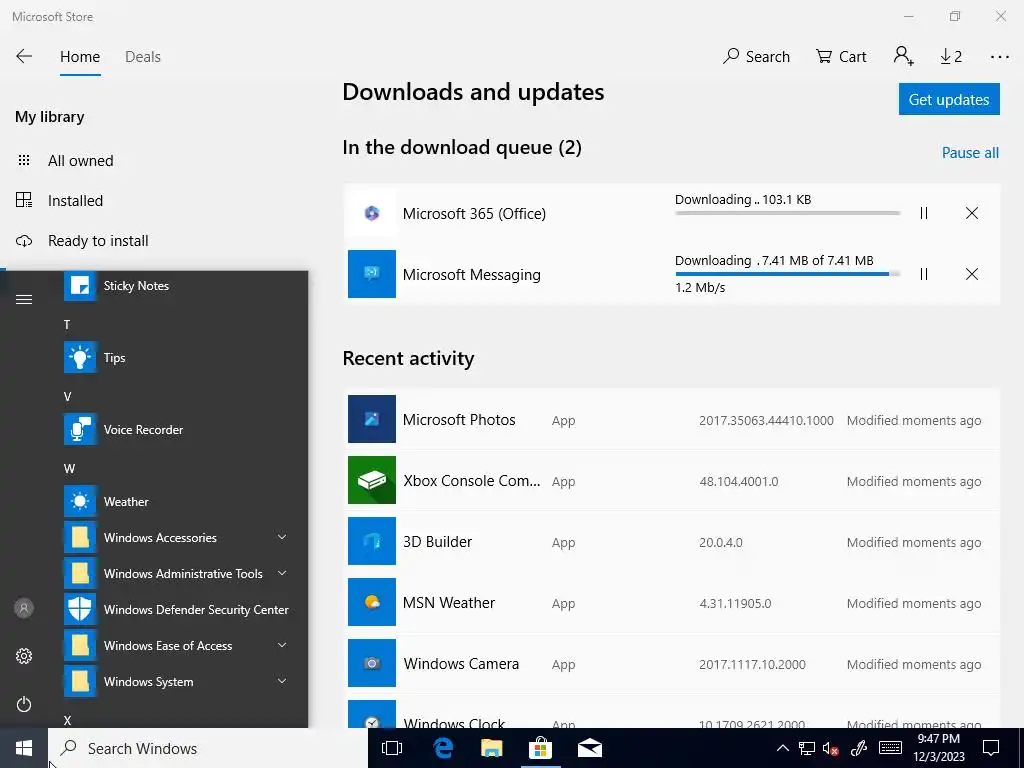The height and width of the screenshot is (768, 1024).
Task: Jump to letter V in Start list
Action: pos(67,396)
